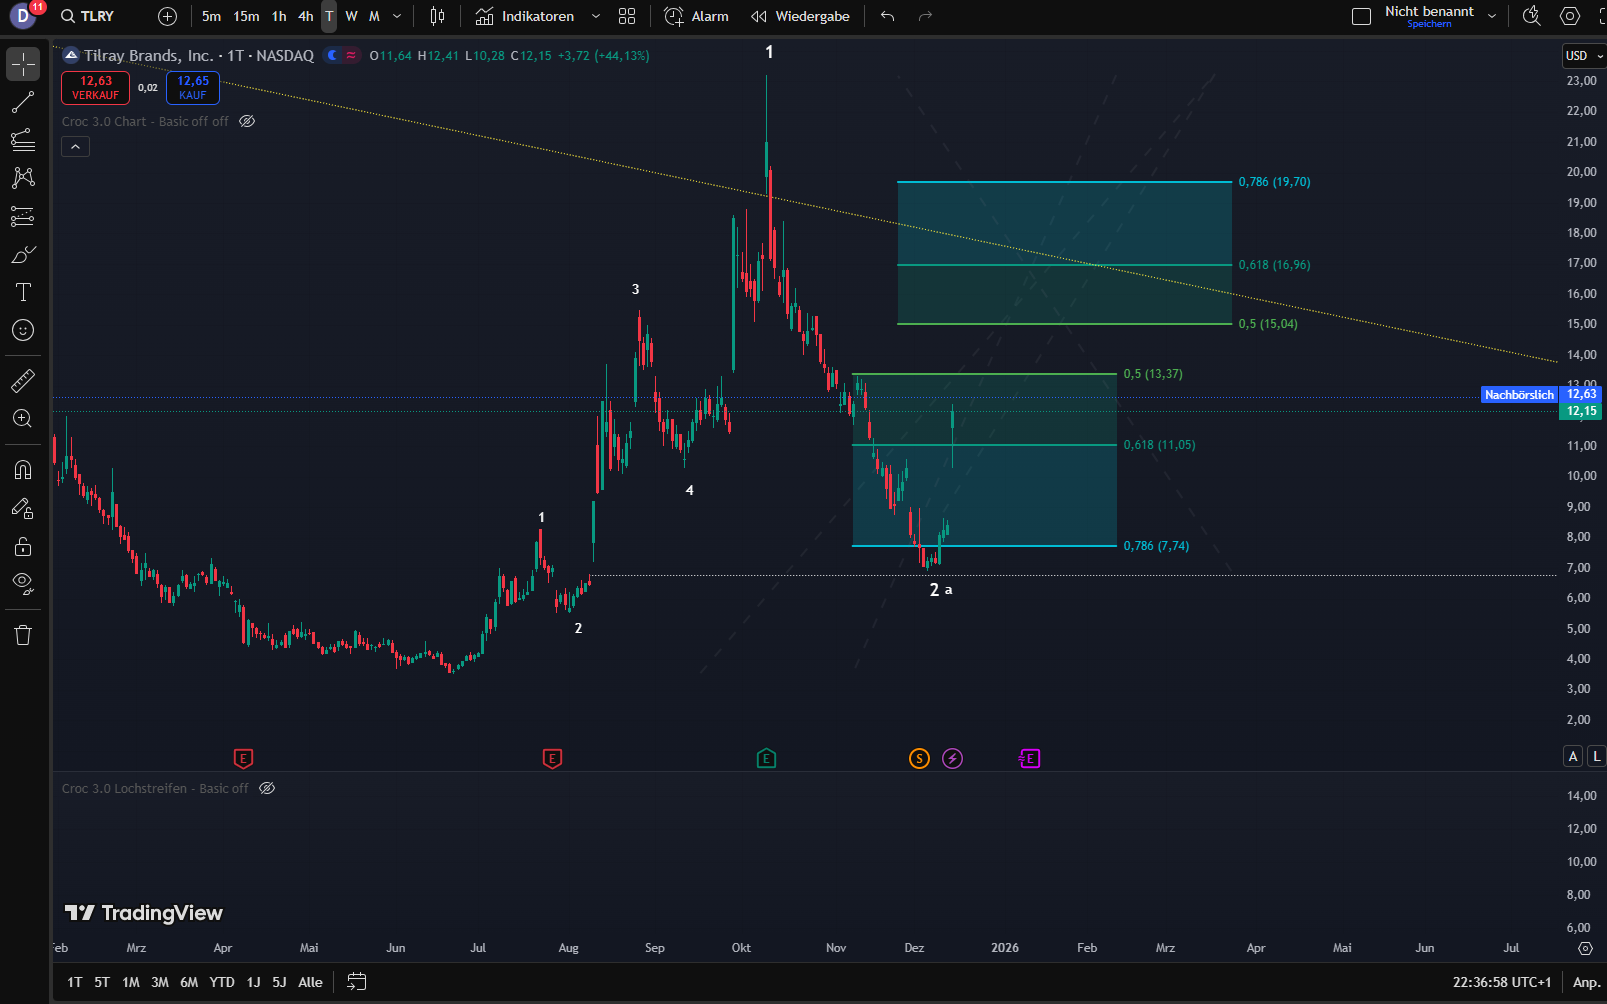Open the emoji icons tool

23,330
